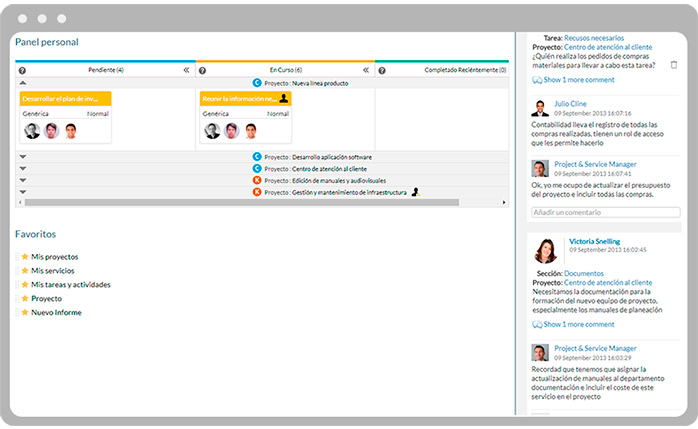Screen dimensions: 698x429
Task: Expand the Centro de atención al cliente row
Action: click(x=23, y=168)
